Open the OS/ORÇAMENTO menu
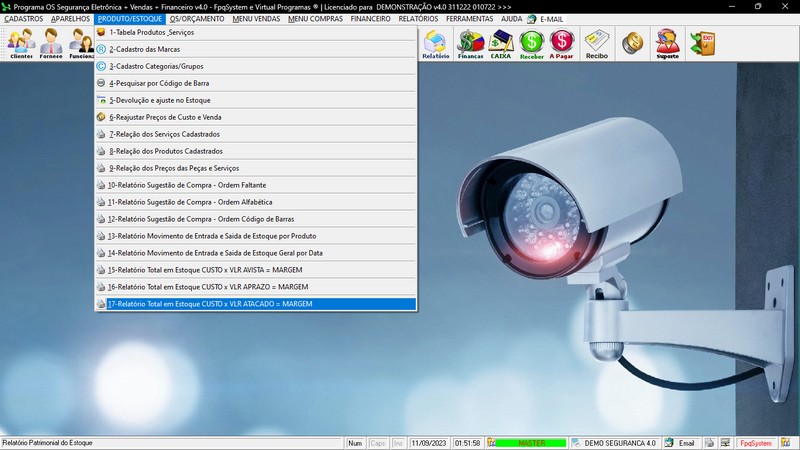This screenshot has height=450, width=800. (197, 19)
